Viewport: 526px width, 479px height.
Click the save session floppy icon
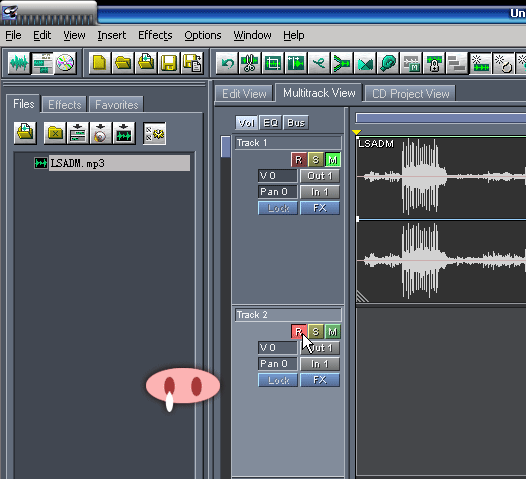[169, 63]
